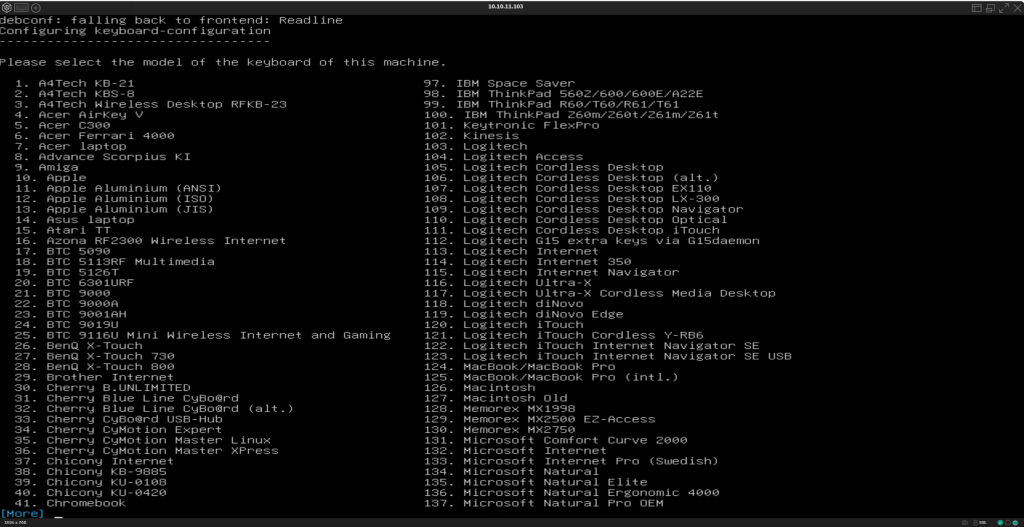Select the line '116. Logitech Ultra-X'
Screen dimensions: 1024x527
[x=507, y=282]
